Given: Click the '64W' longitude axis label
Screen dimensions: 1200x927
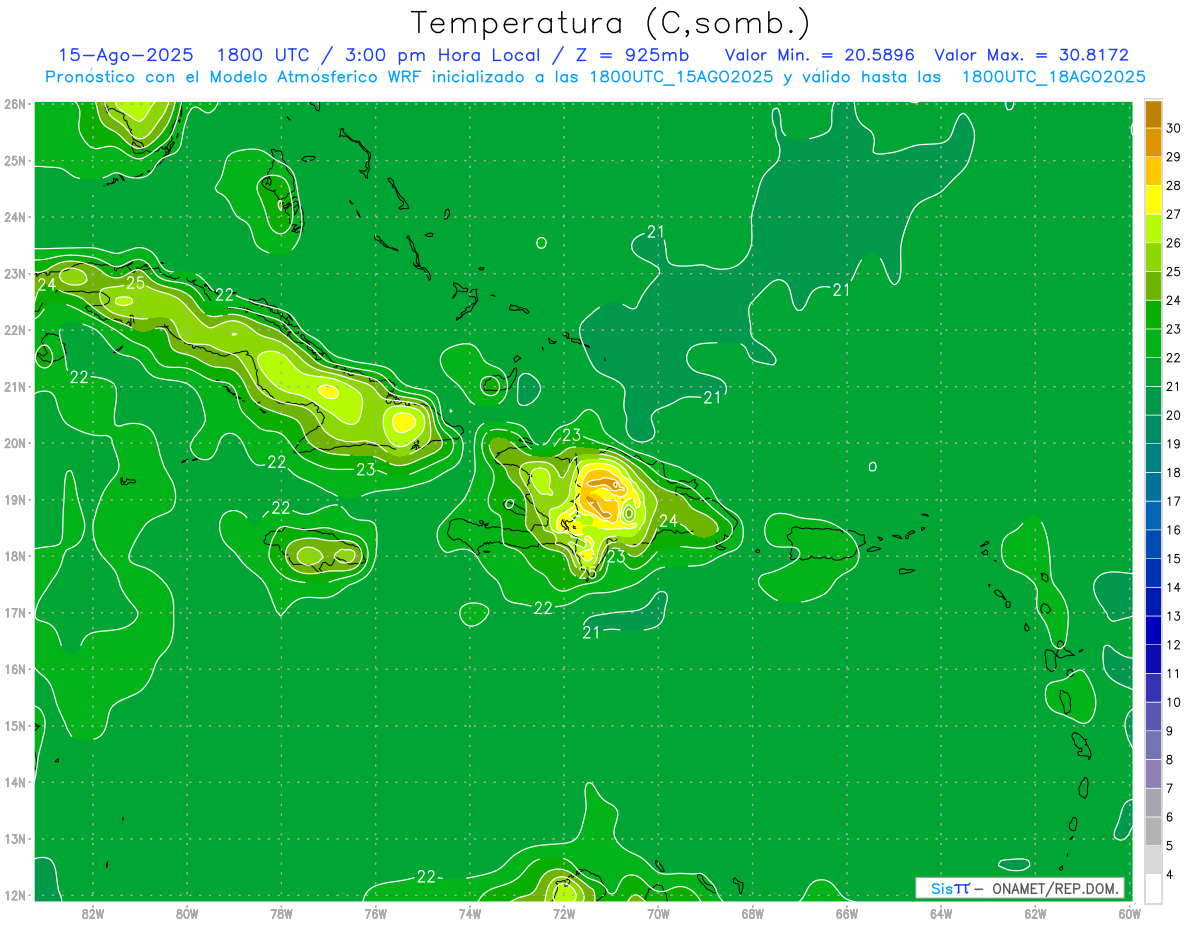Looking at the screenshot, I should (x=941, y=912).
